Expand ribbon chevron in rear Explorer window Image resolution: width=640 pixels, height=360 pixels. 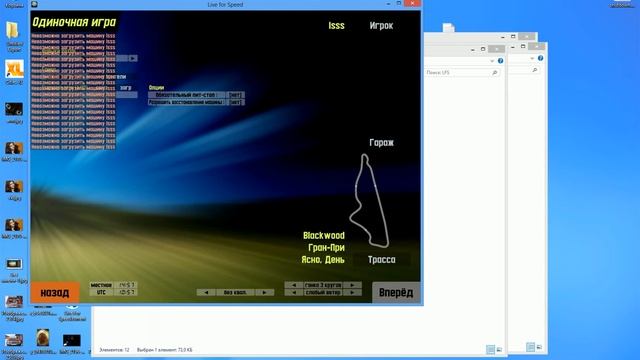pos(532,58)
